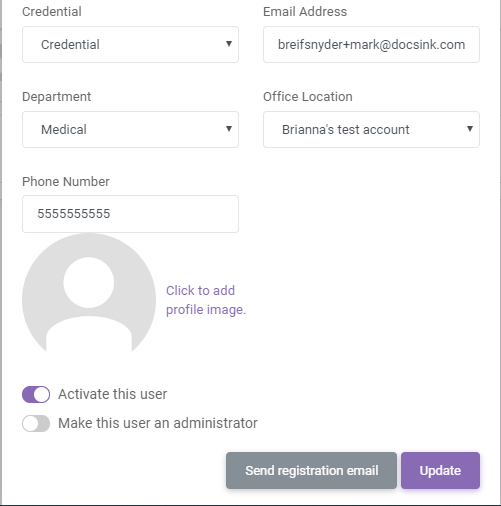
Task: Click the Phone Number field label
Action: click(66, 182)
